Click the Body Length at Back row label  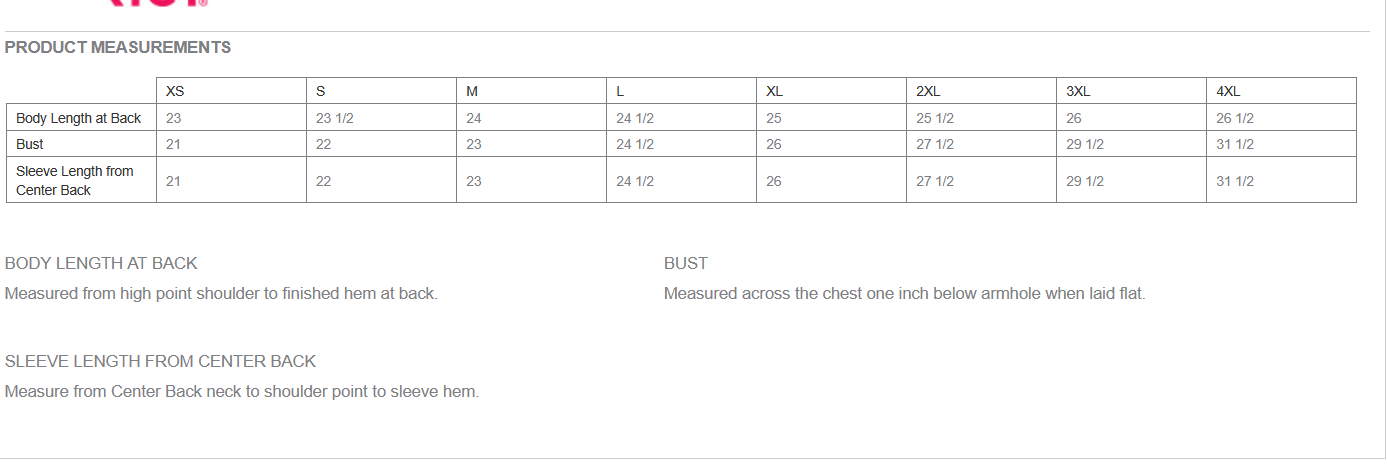[x=79, y=118]
